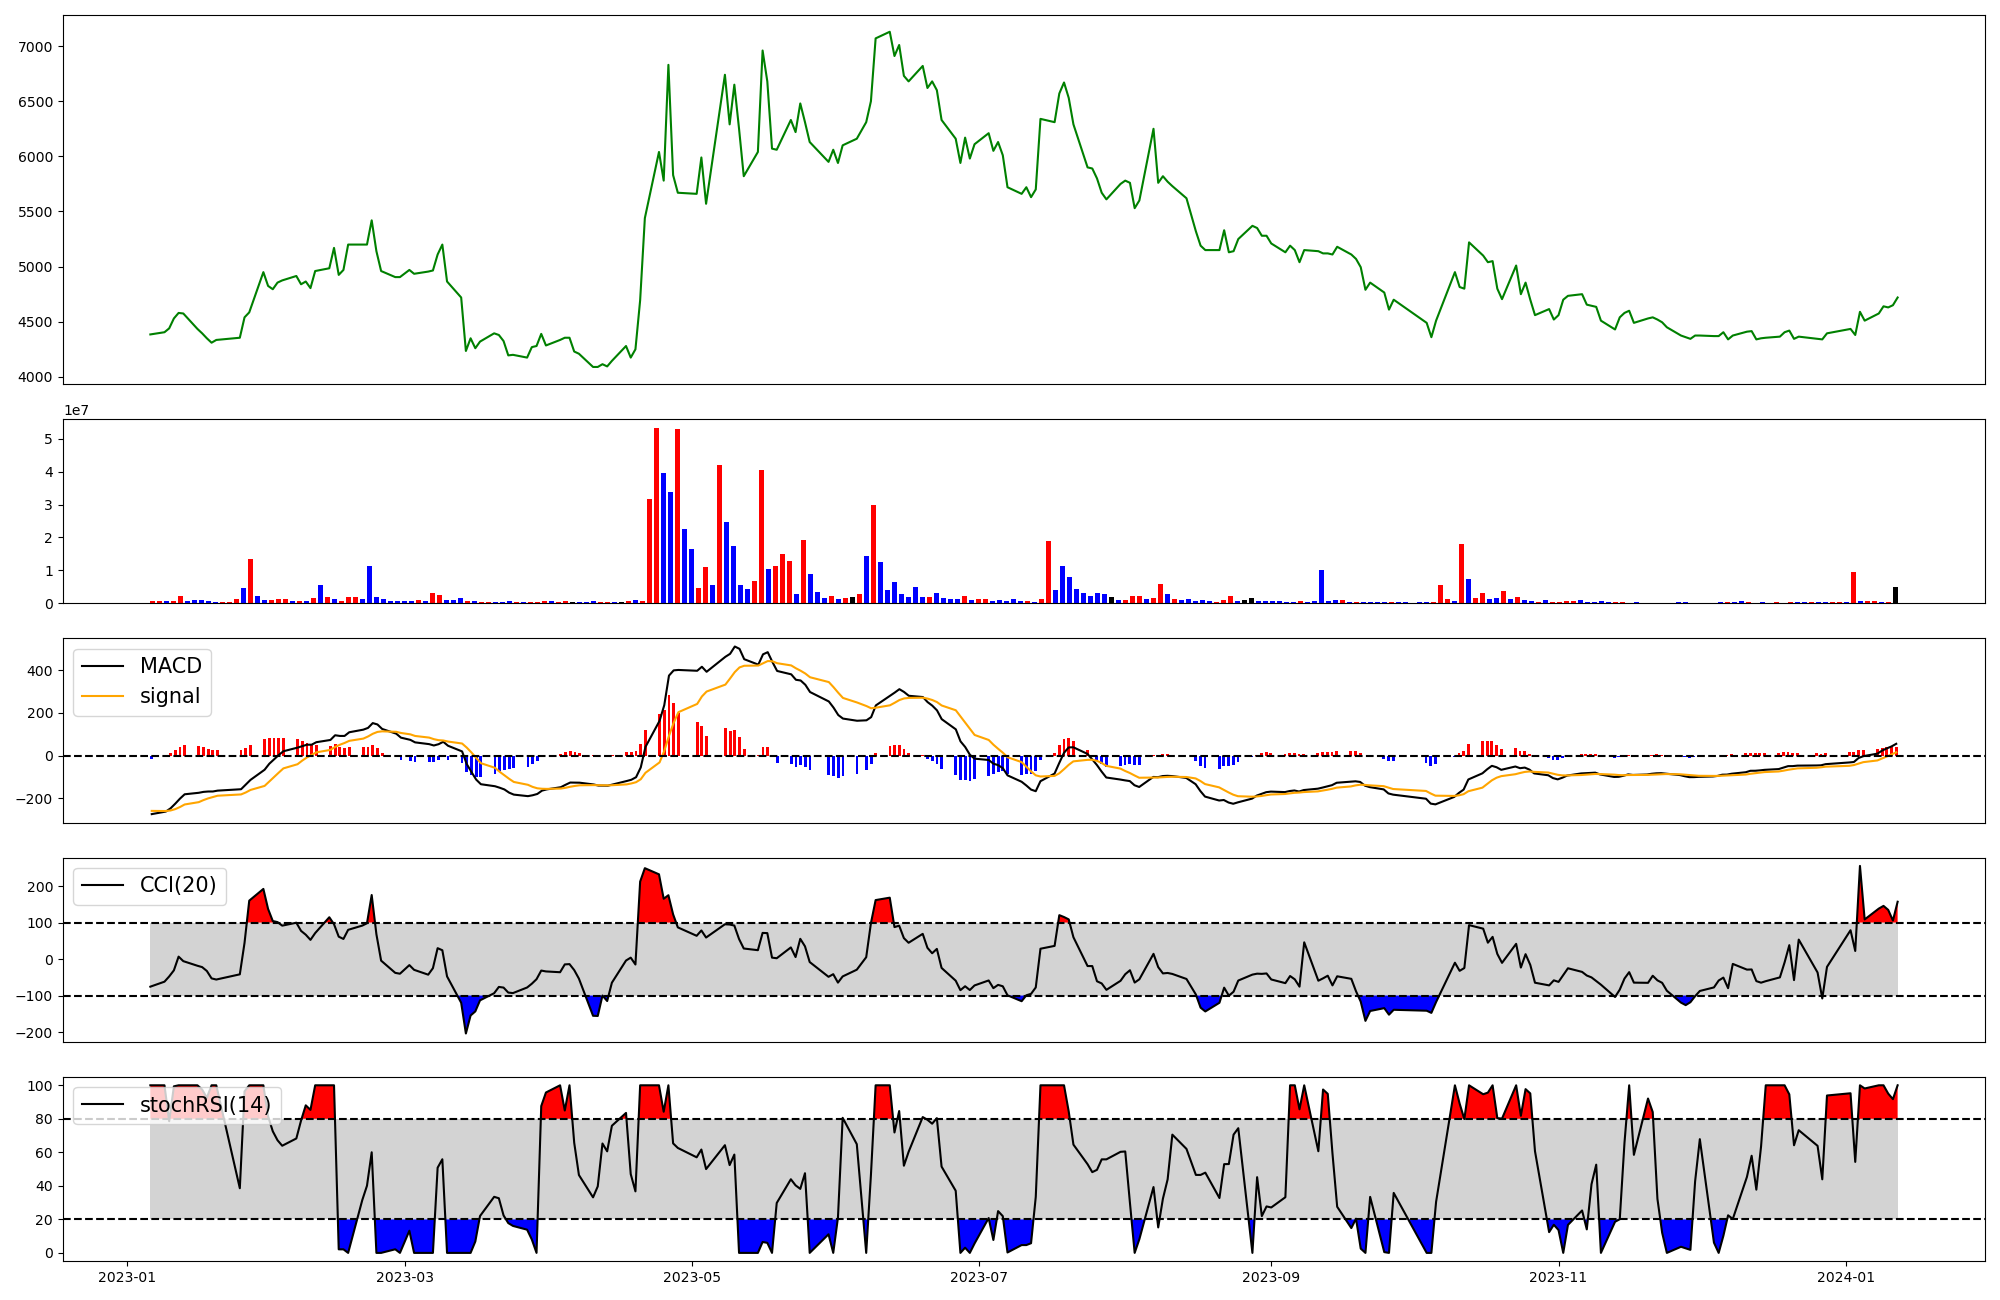2000x1300 pixels.
Task: Click the 7000 price axis tick label
Action: click(36, 47)
